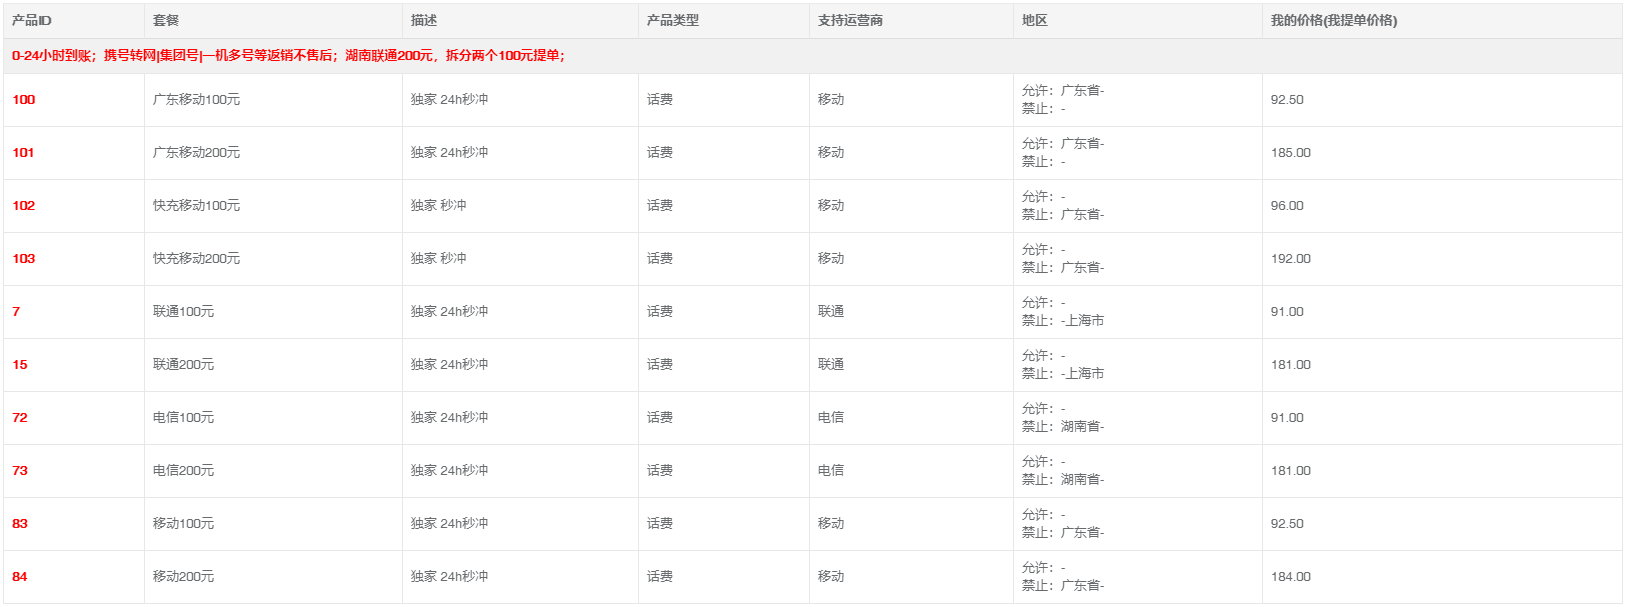Open product ID 84
Screen dimensions: 1628x607
point(20,577)
